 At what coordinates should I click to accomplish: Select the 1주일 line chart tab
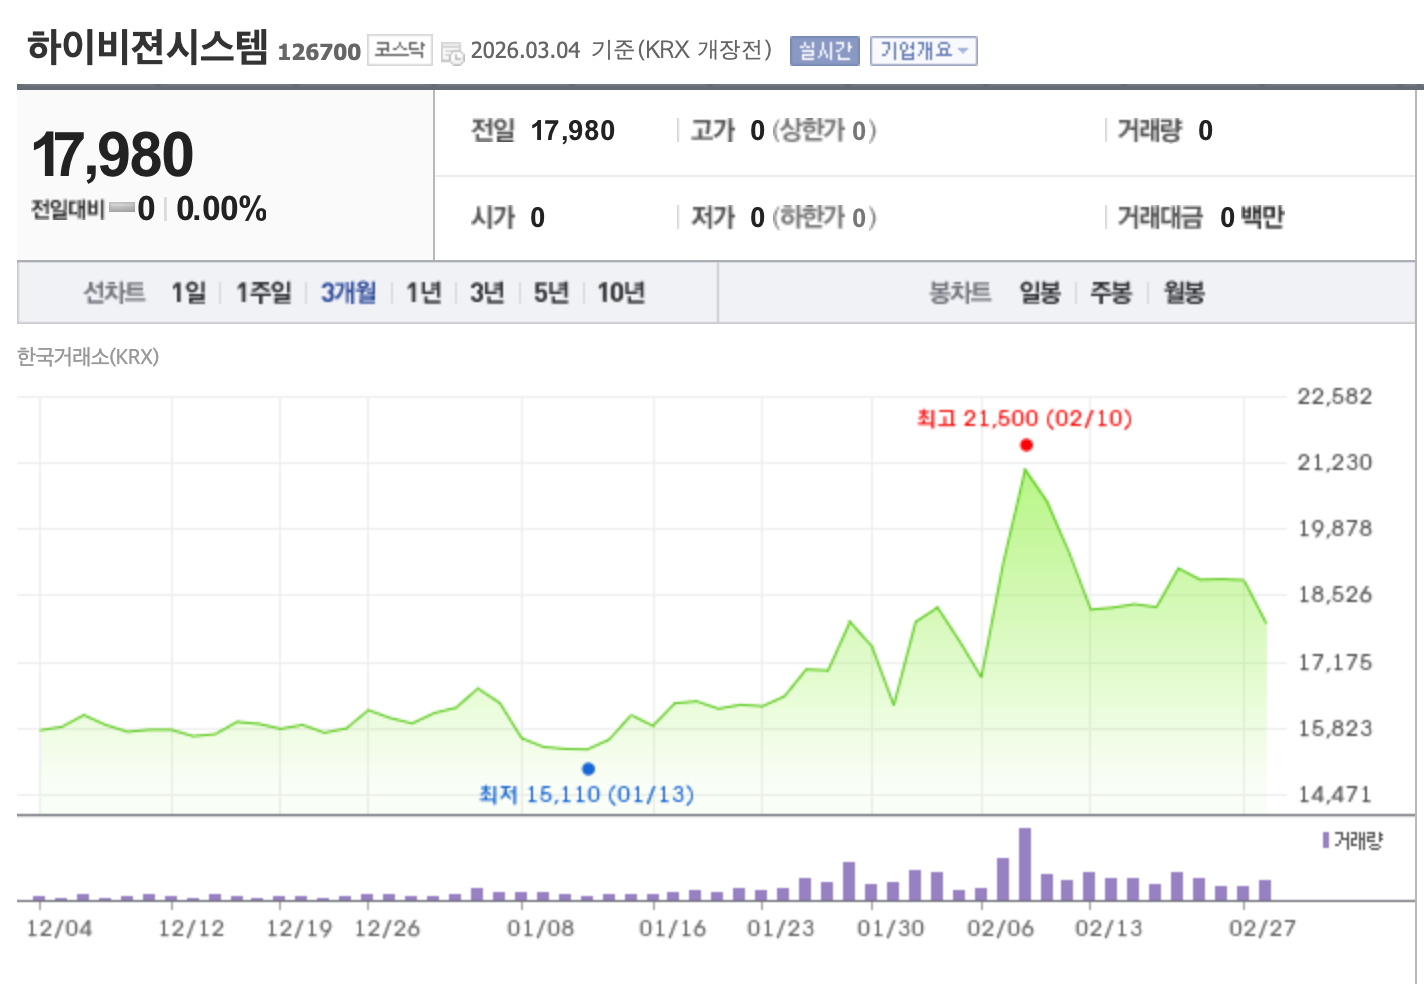click(x=263, y=293)
